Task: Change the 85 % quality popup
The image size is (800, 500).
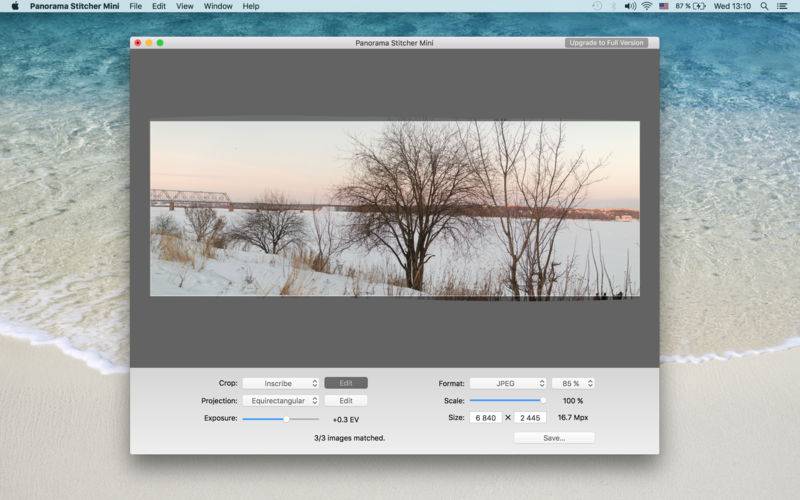Action: [573, 383]
